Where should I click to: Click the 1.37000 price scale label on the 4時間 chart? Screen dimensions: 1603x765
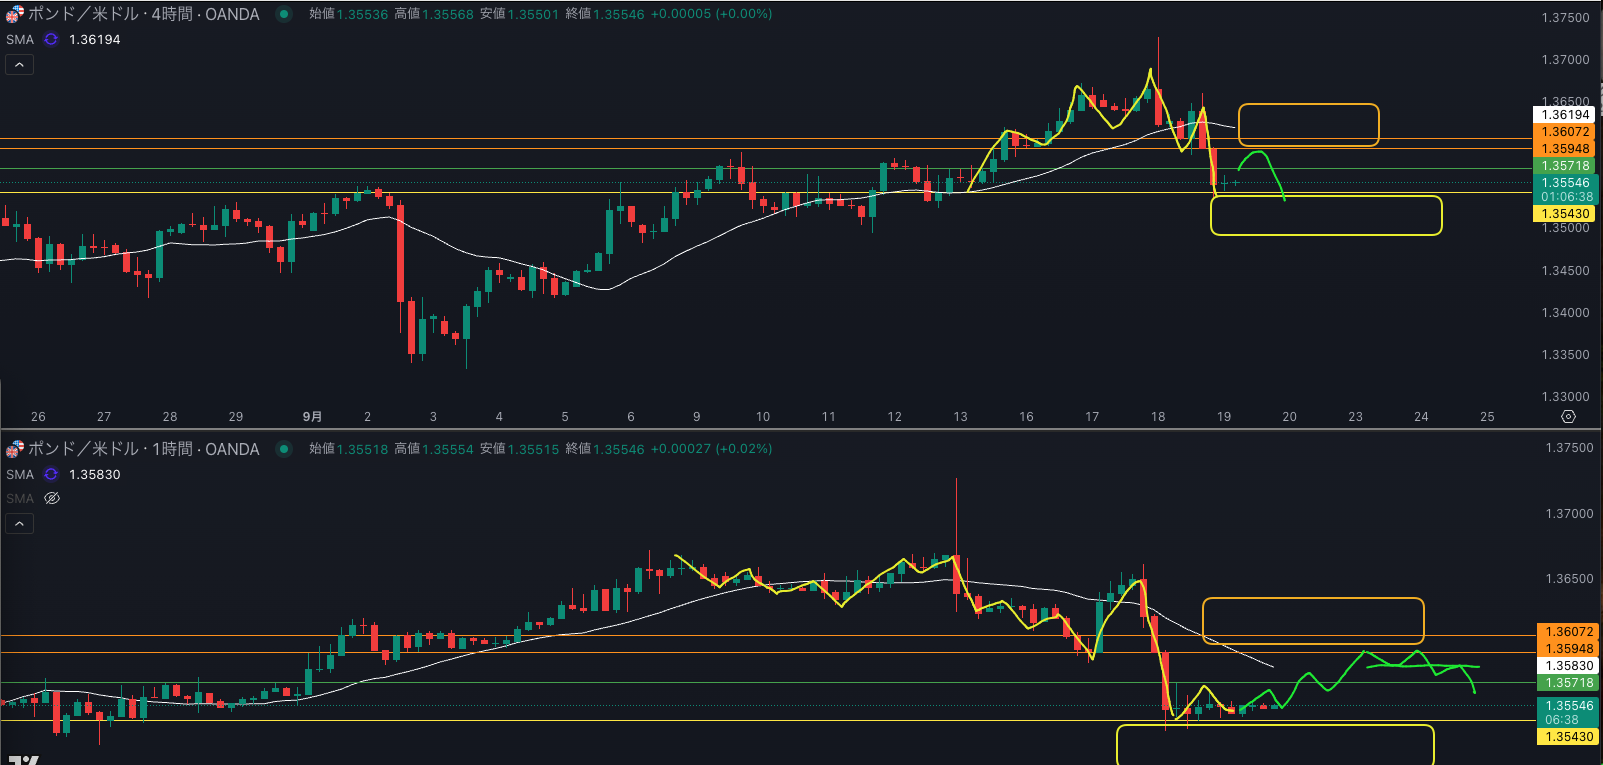(1565, 60)
